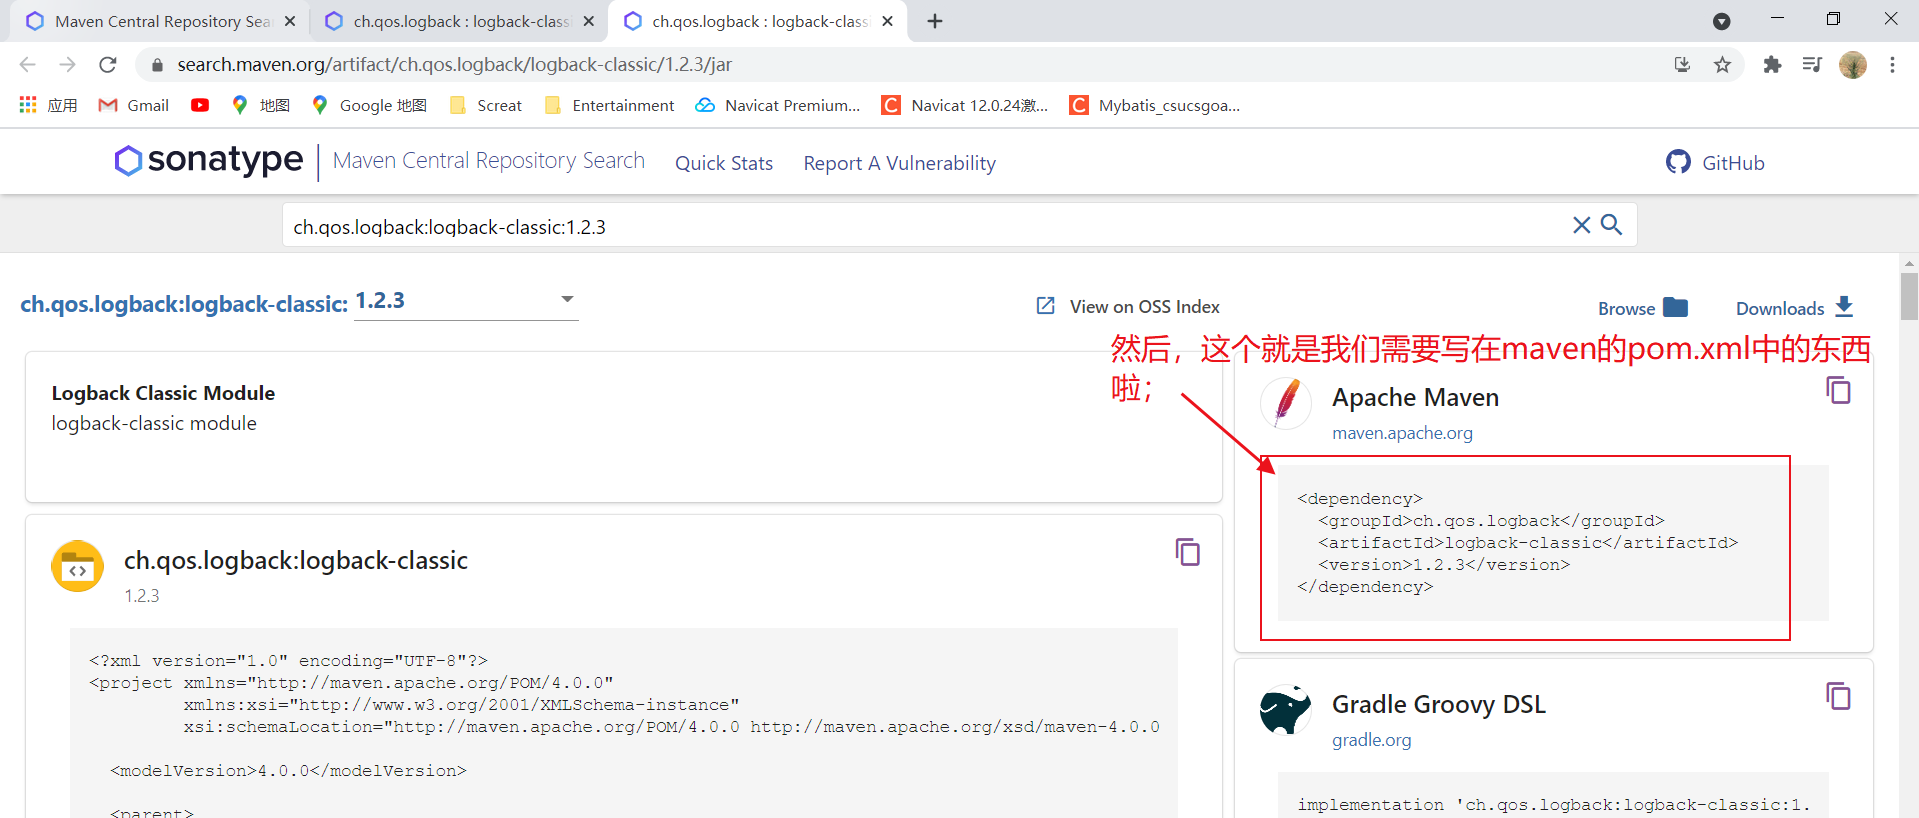Click the artifact search input field
Viewport: 1919px width, 818px height.
pos(927,227)
